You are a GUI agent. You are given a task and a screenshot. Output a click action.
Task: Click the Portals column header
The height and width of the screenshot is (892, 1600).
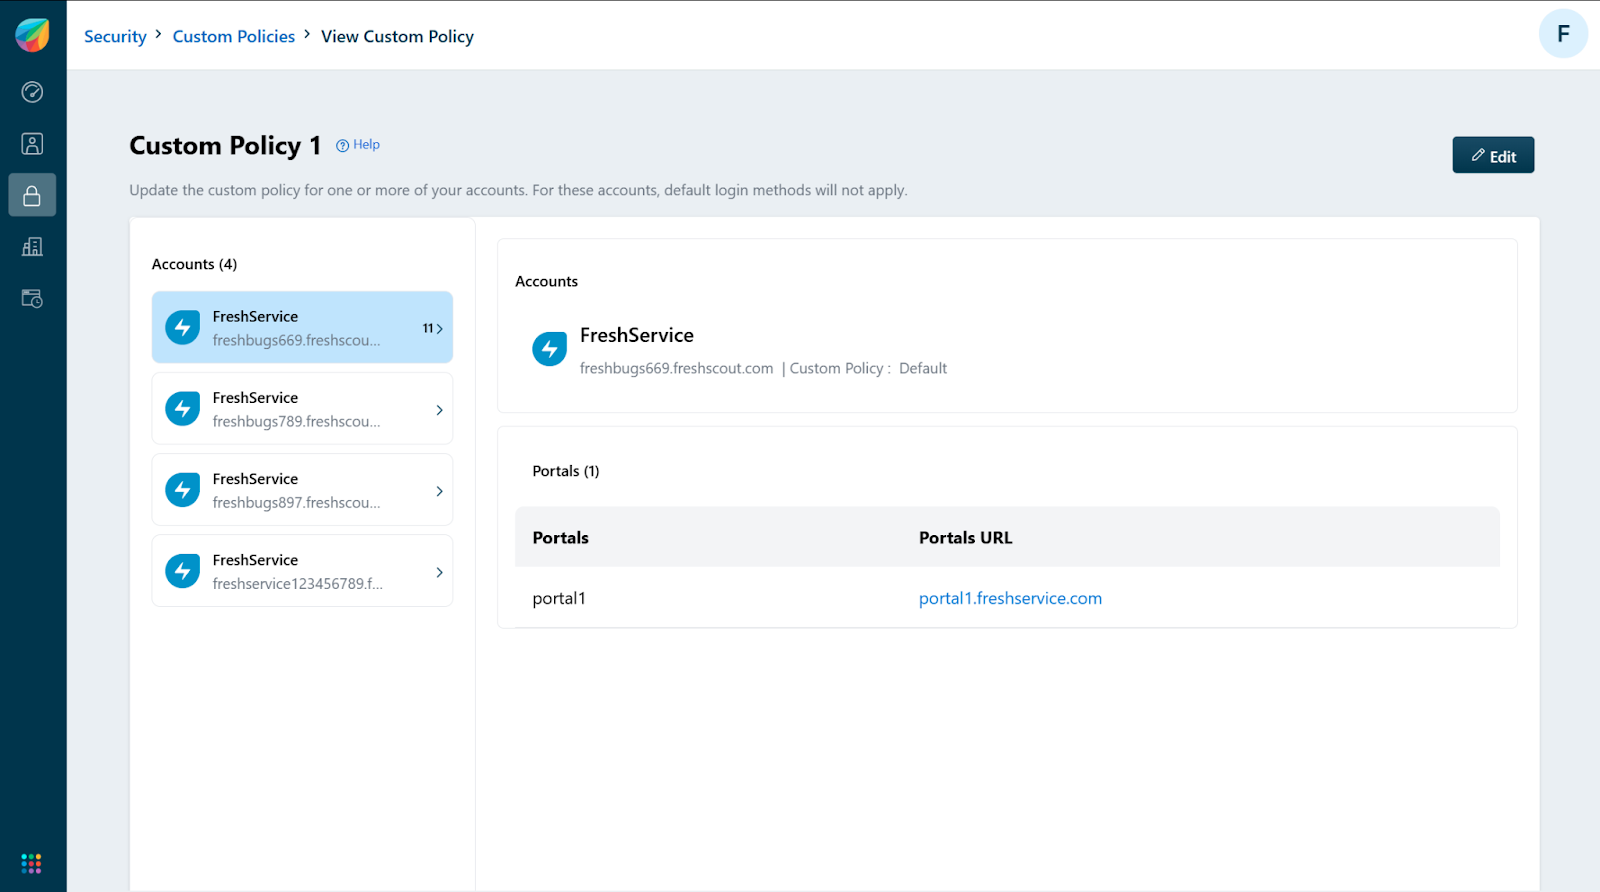(560, 537)
